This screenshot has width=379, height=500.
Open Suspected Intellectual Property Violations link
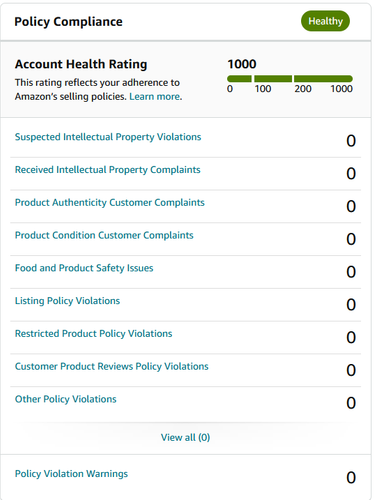[x=108, y=137]
